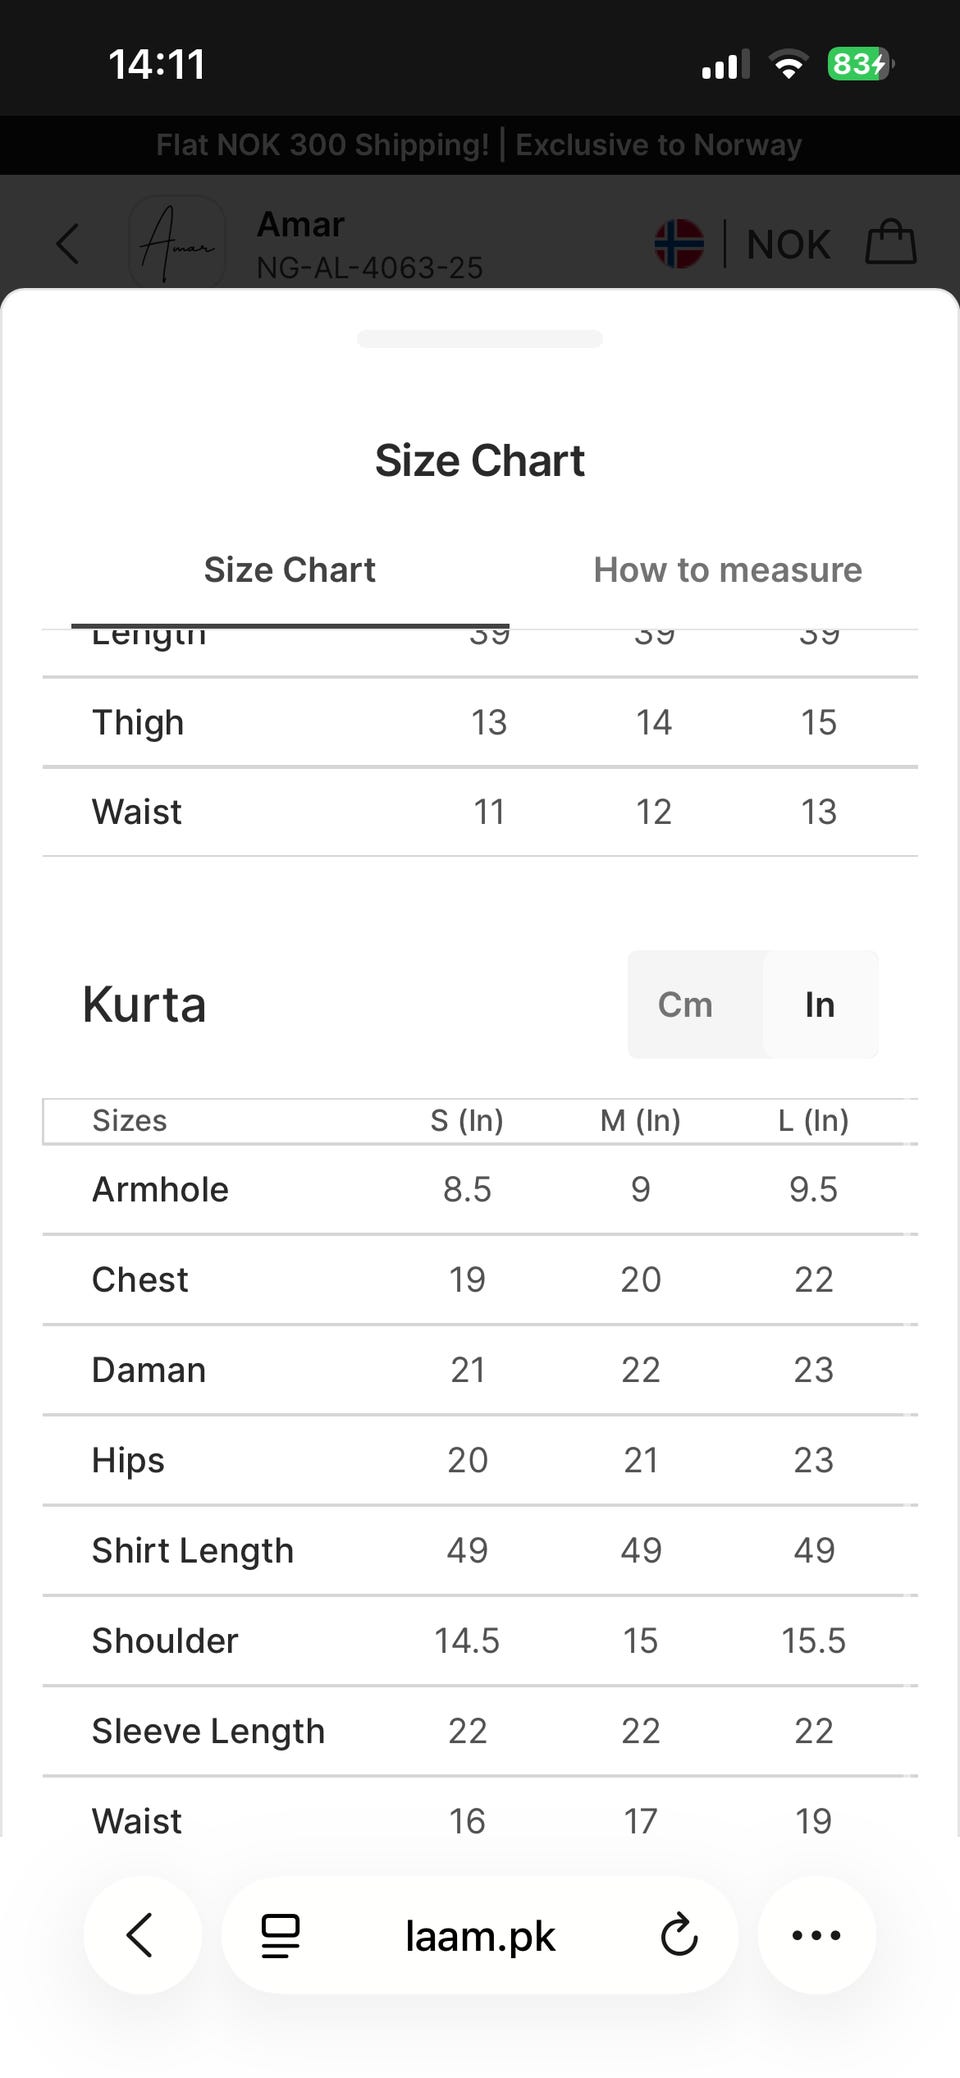Tap the laam.pk address field

(480, 1936)
